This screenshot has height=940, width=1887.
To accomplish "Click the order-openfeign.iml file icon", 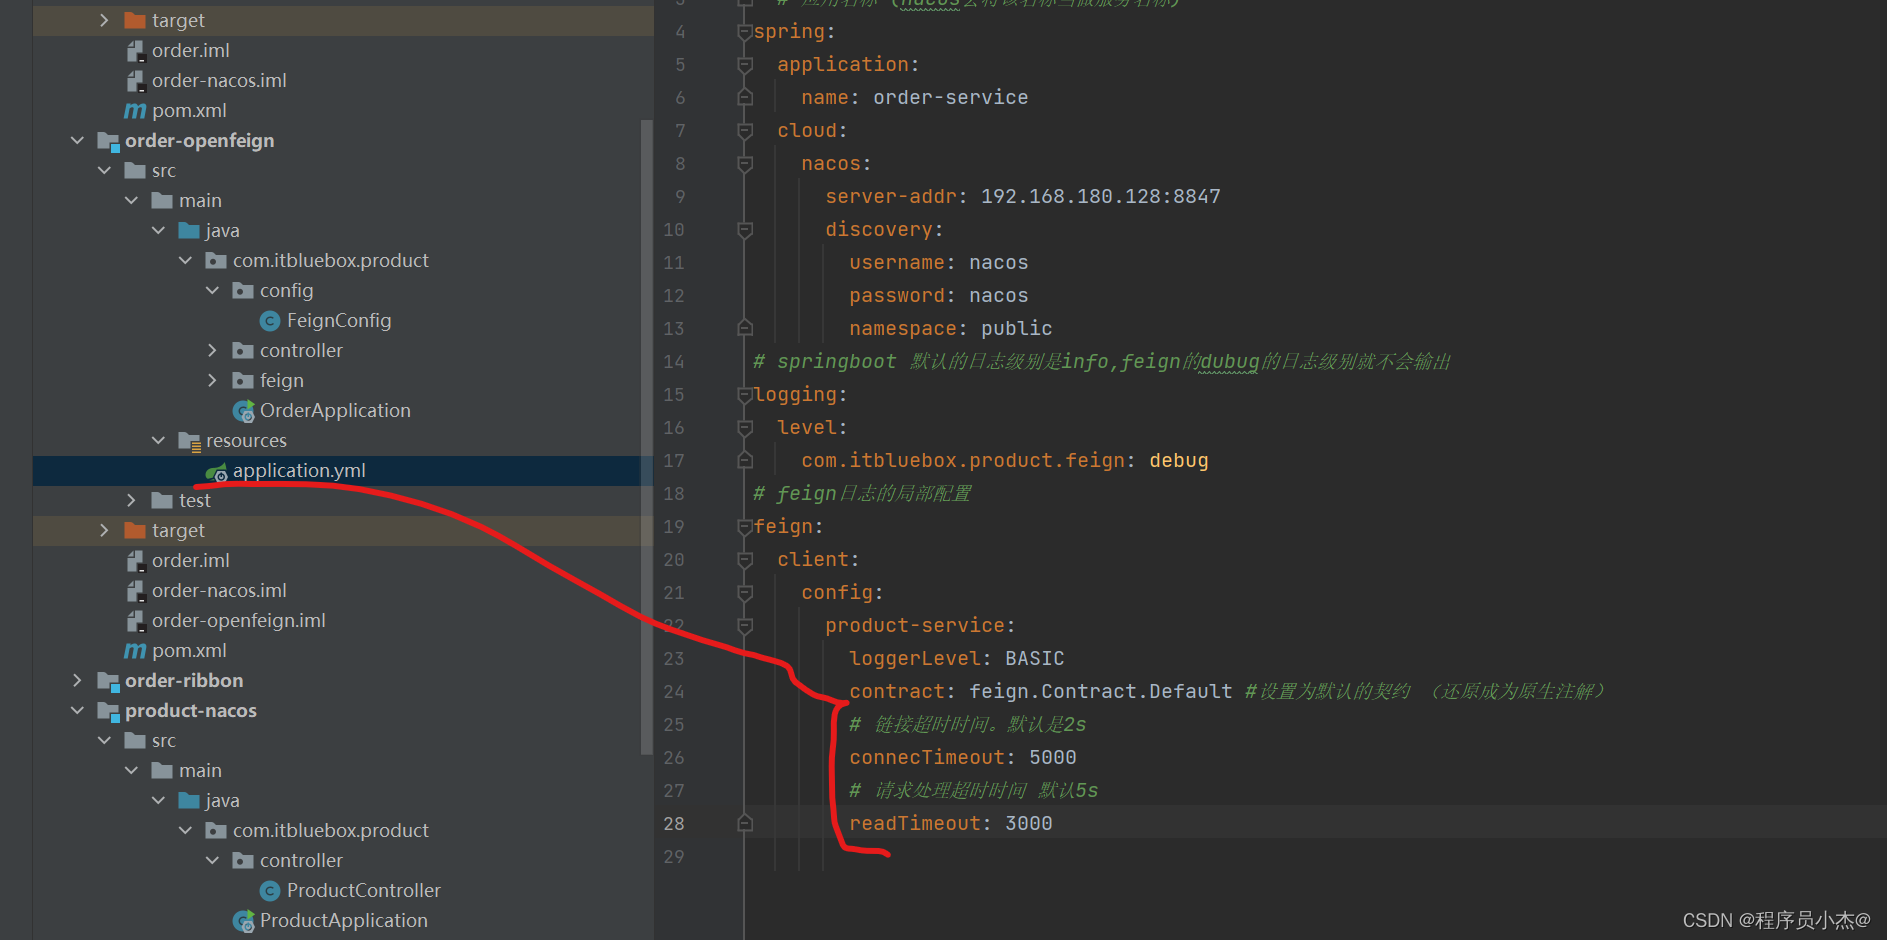I will click(135, 621).
